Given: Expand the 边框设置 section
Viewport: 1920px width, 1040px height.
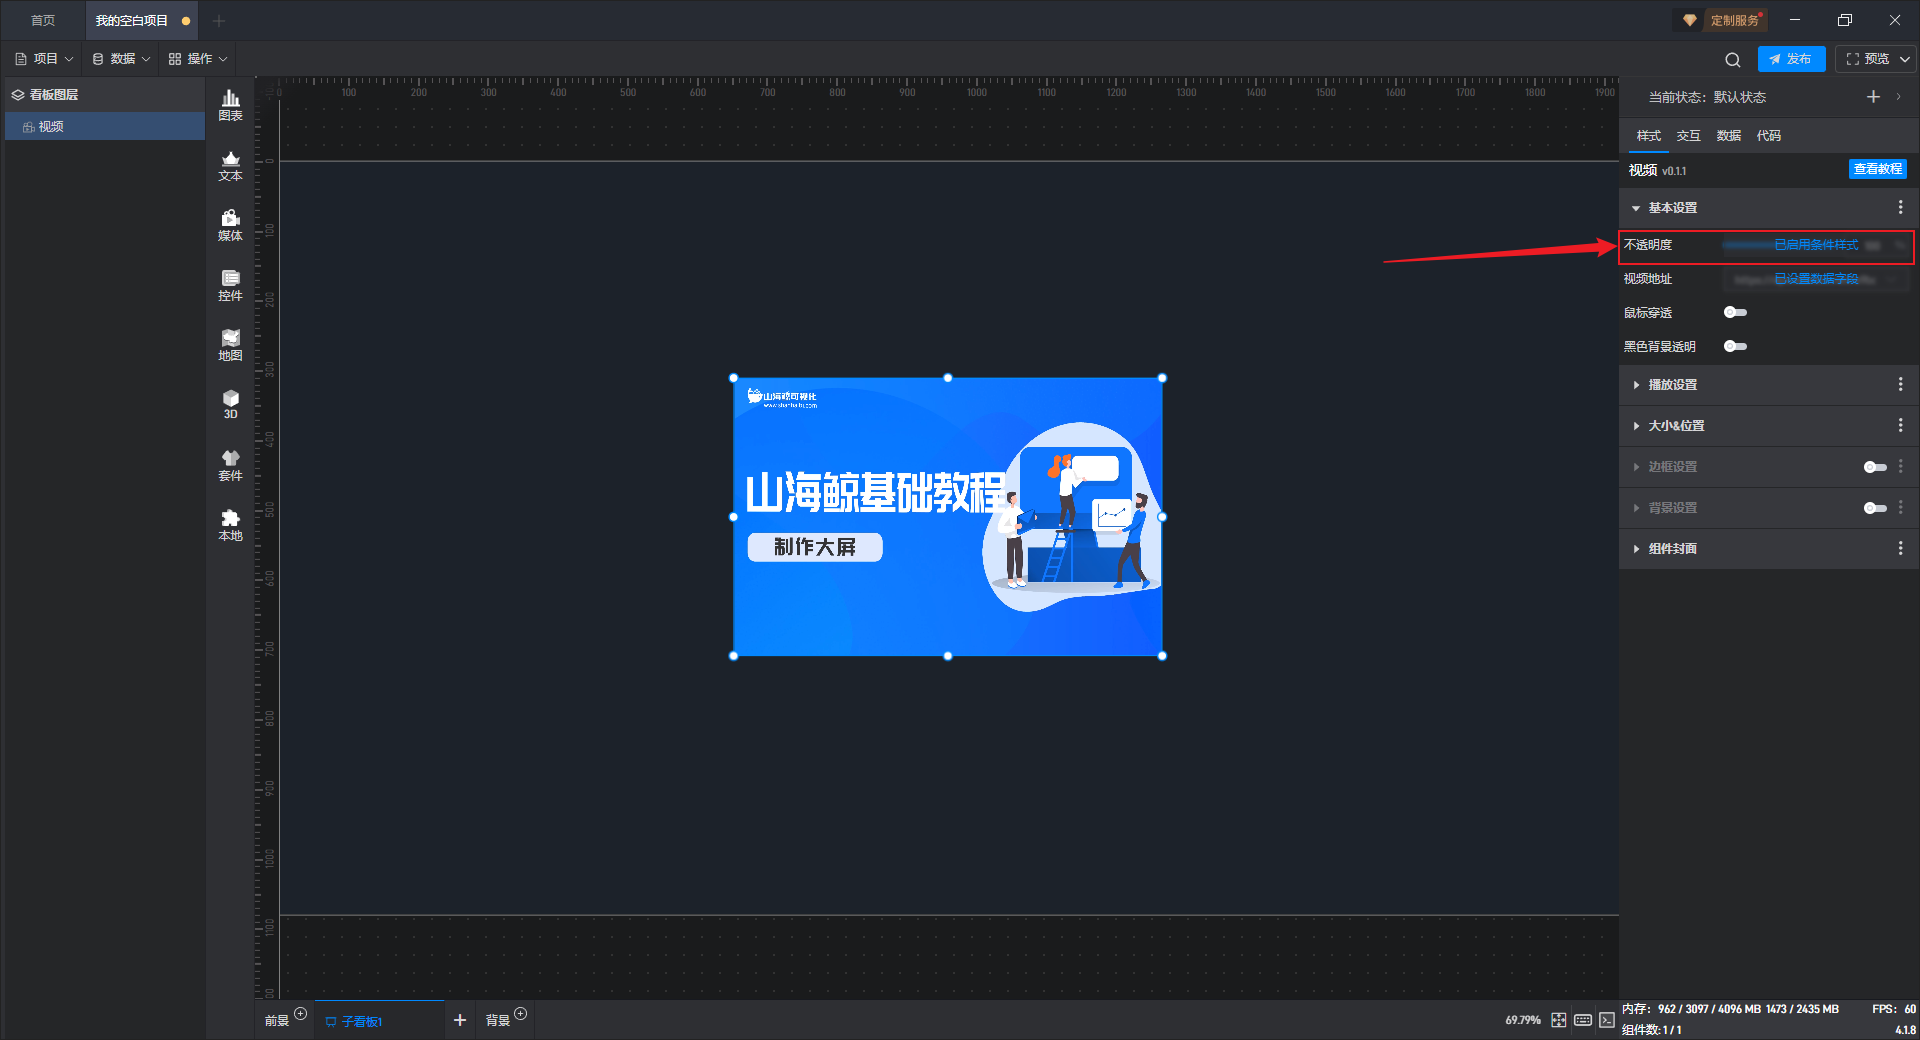Looking at the screenshot, I should pyautogui.click(x=1636, y=467).
